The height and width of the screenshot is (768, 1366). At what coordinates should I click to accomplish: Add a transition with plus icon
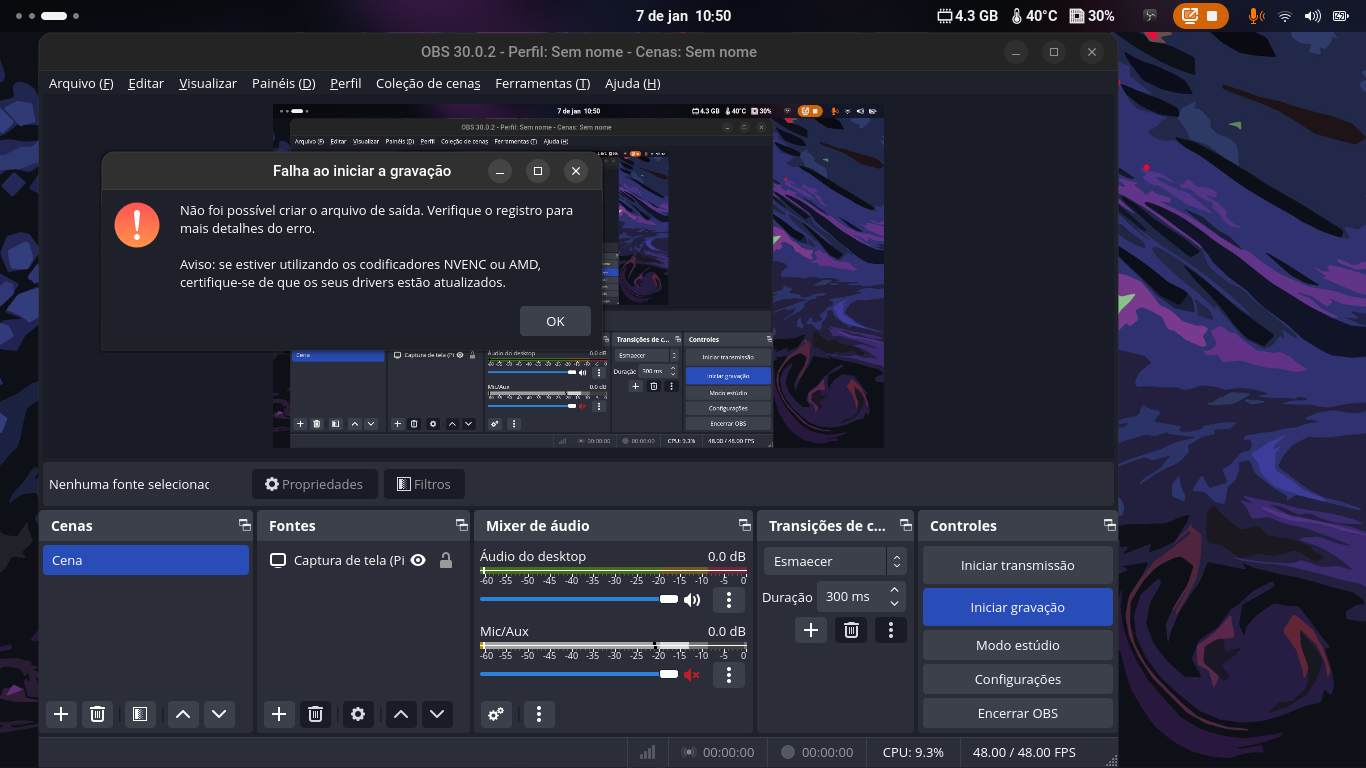(811, 630)
